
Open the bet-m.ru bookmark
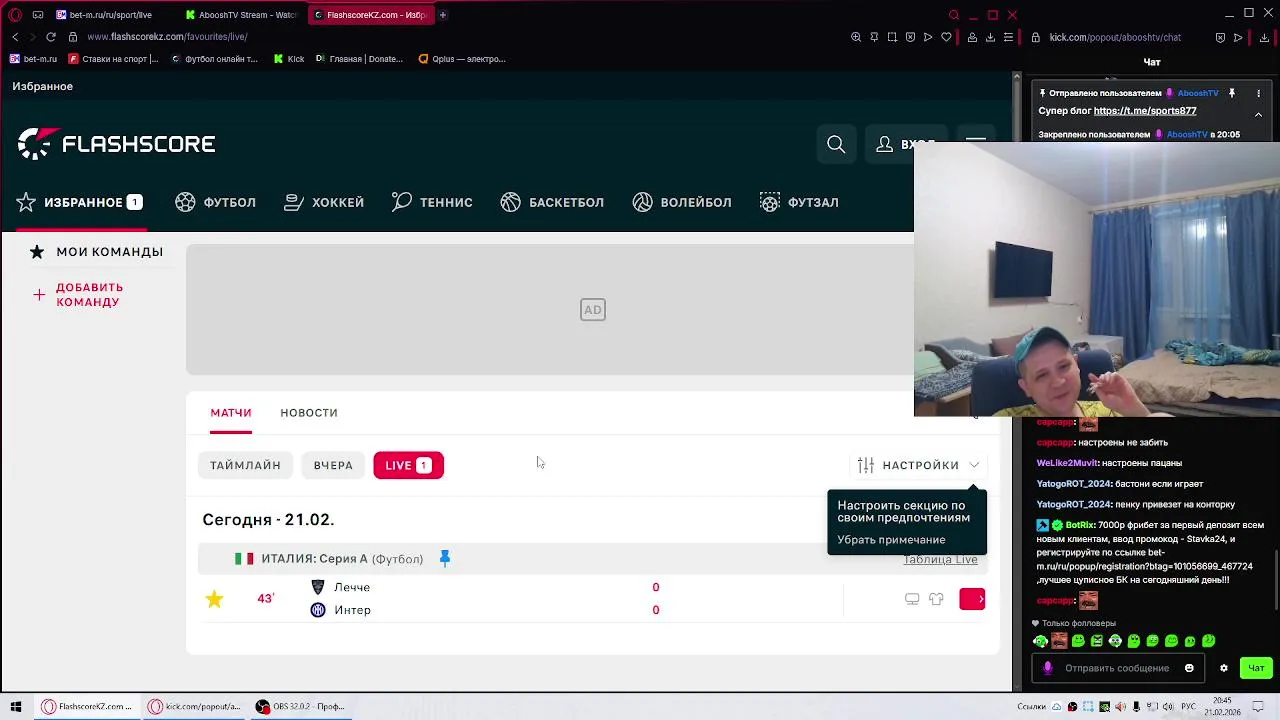33,59
